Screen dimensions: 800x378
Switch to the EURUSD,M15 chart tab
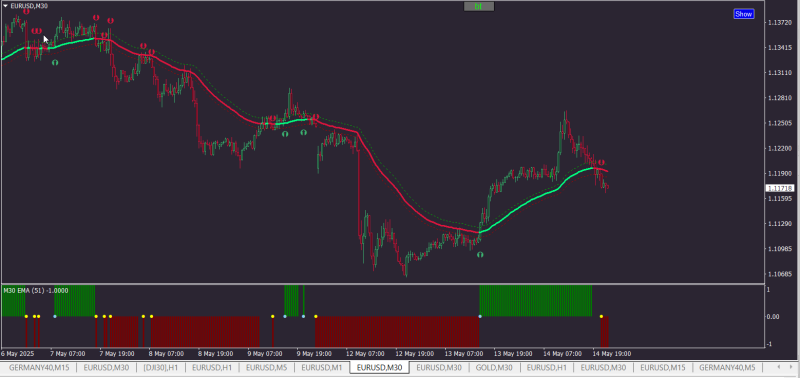coord(663,367)
